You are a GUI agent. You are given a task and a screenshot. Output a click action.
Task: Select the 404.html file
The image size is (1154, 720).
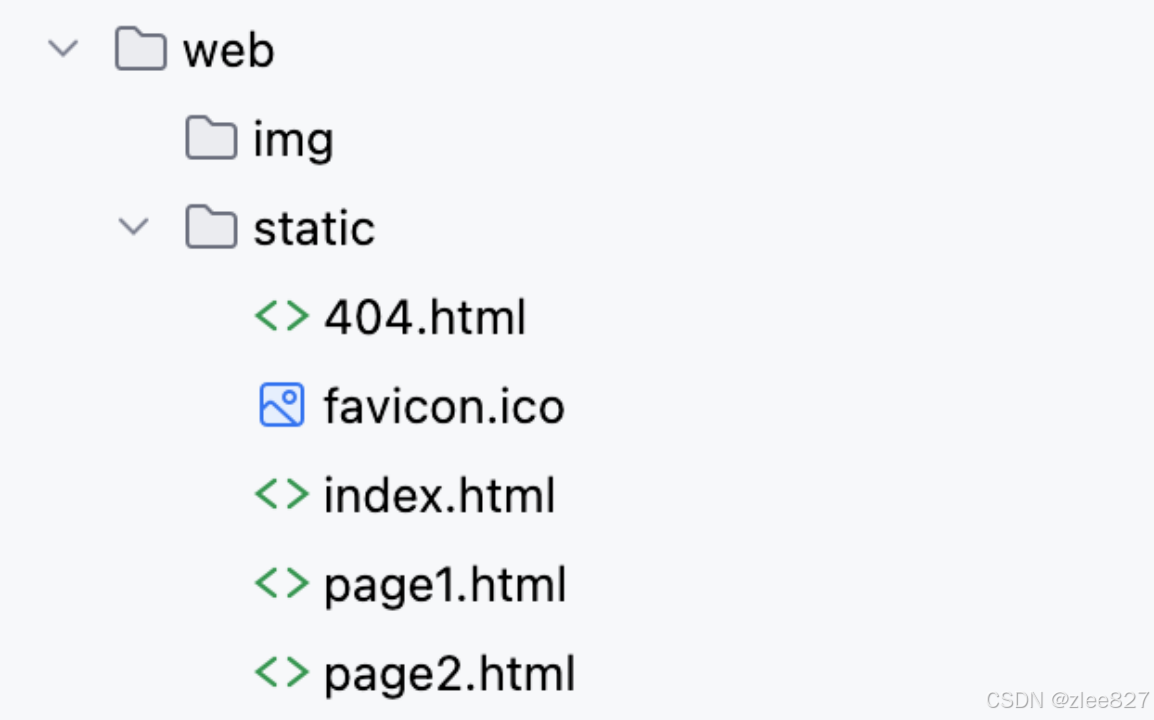(425, 316)
